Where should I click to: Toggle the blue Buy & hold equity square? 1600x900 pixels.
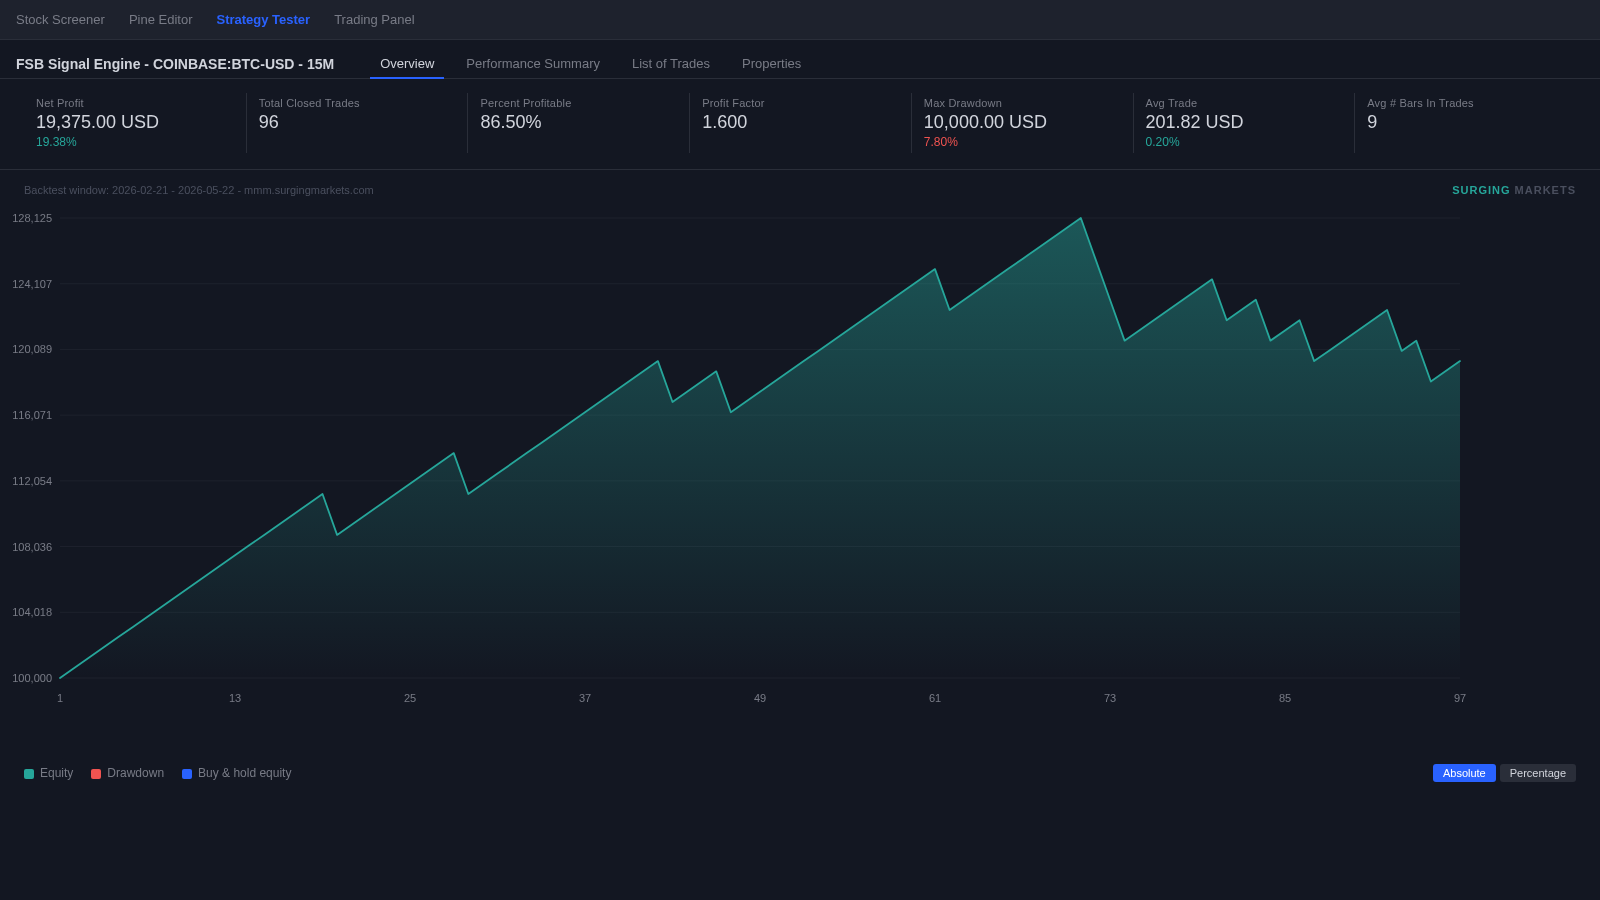(x=187, y=774)
